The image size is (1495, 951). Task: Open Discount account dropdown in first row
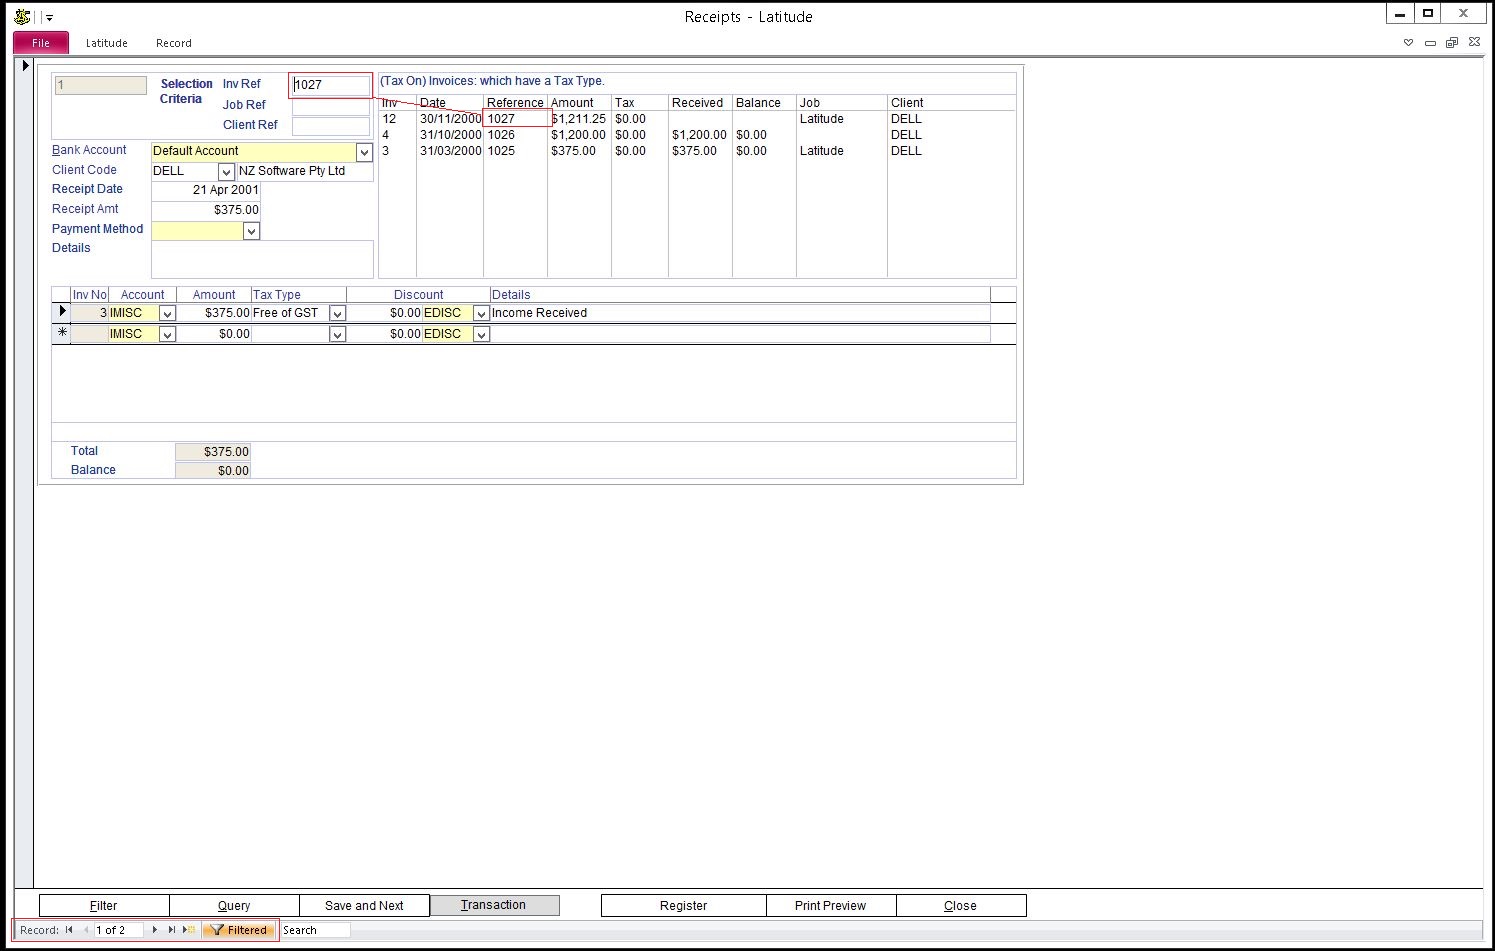481,314
